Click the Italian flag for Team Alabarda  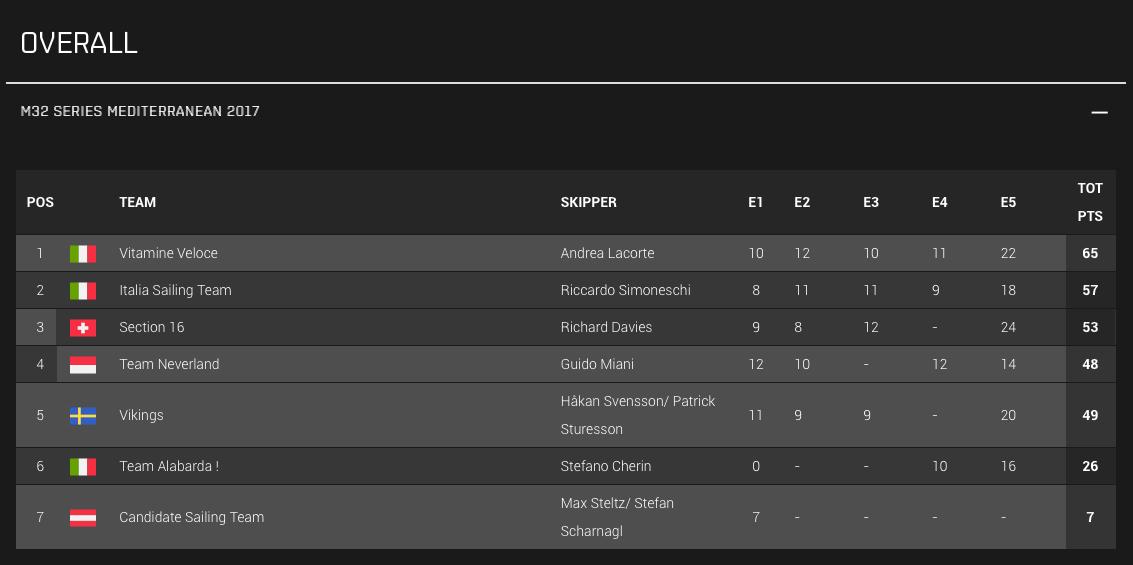[x=83, y=467]
